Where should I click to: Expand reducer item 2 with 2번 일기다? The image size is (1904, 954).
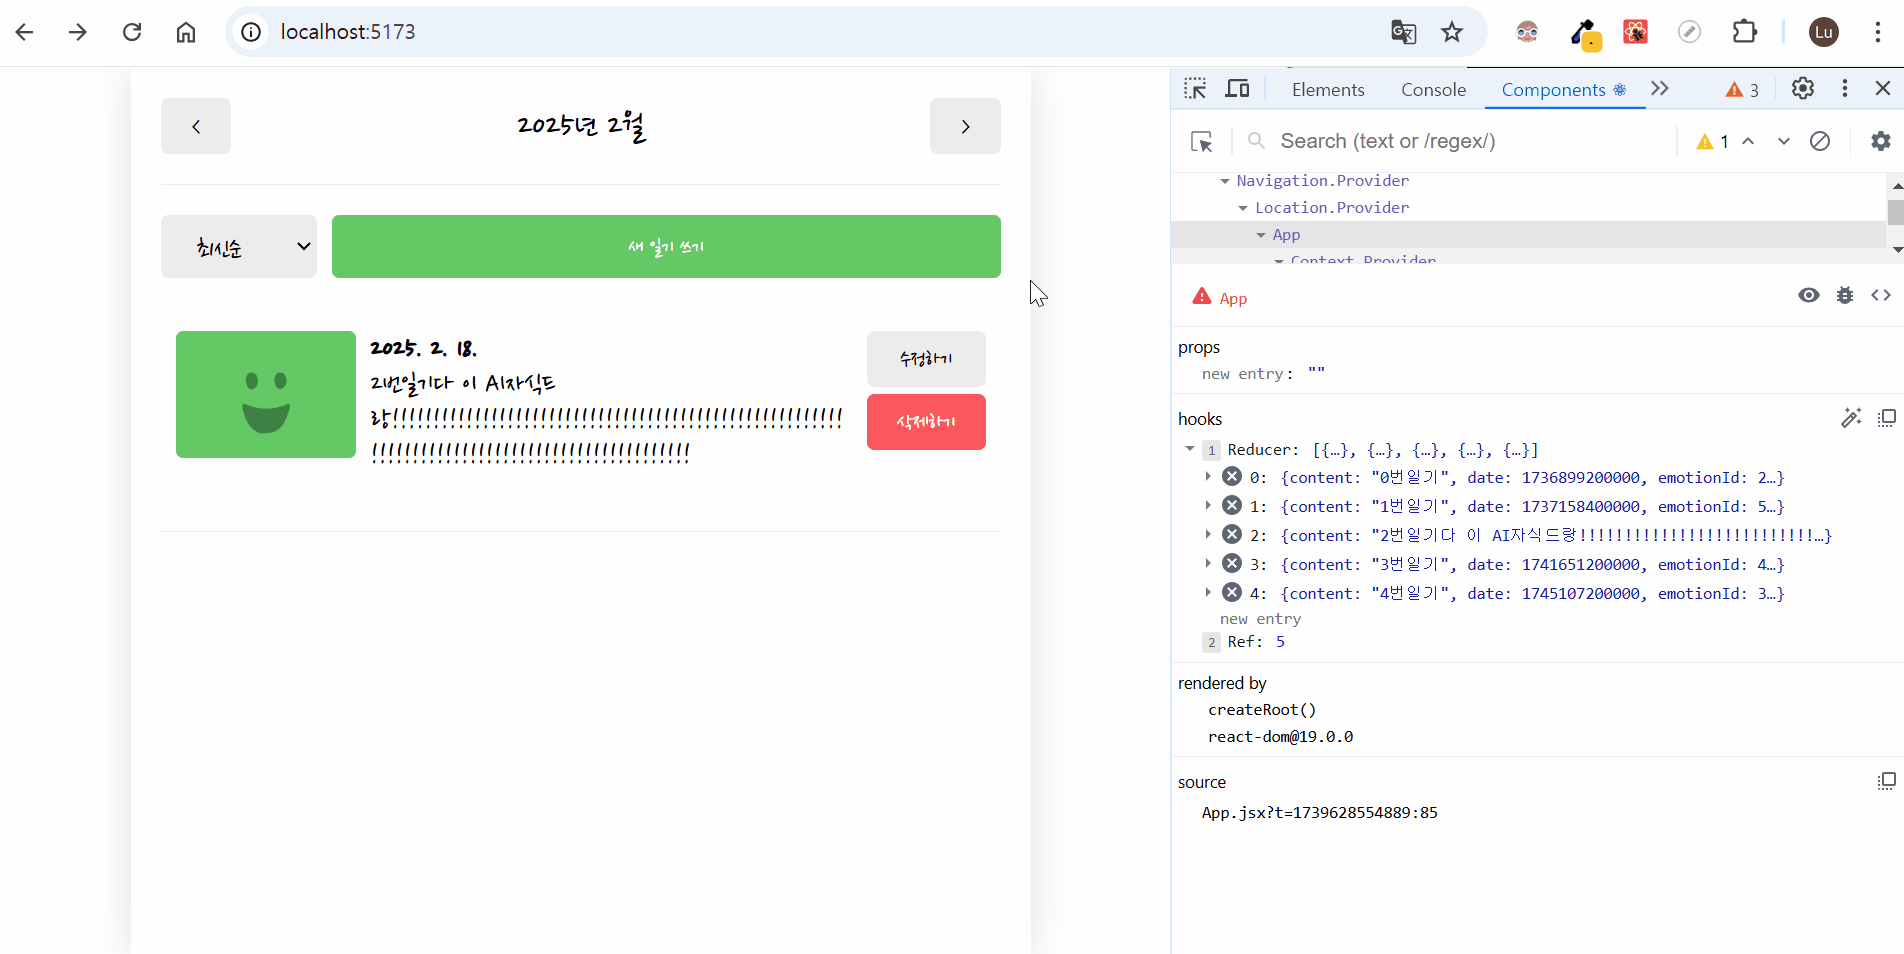pos(1208,535)
